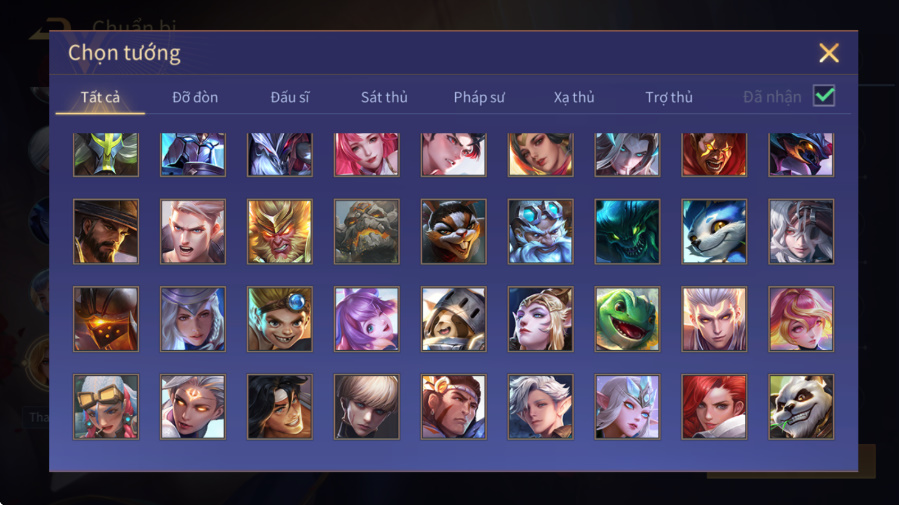Toggle the Đã nhận checkbox
899x505 pixels.
(824, 96)
